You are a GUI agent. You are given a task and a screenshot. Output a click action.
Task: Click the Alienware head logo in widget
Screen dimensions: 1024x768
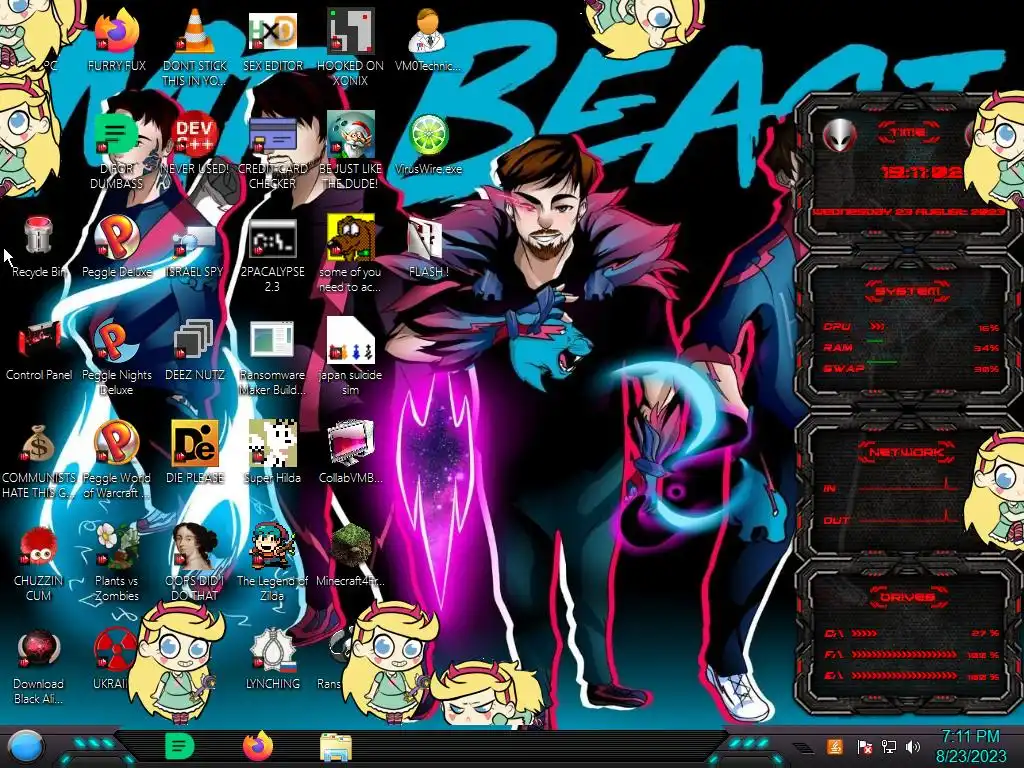[839, 136]
